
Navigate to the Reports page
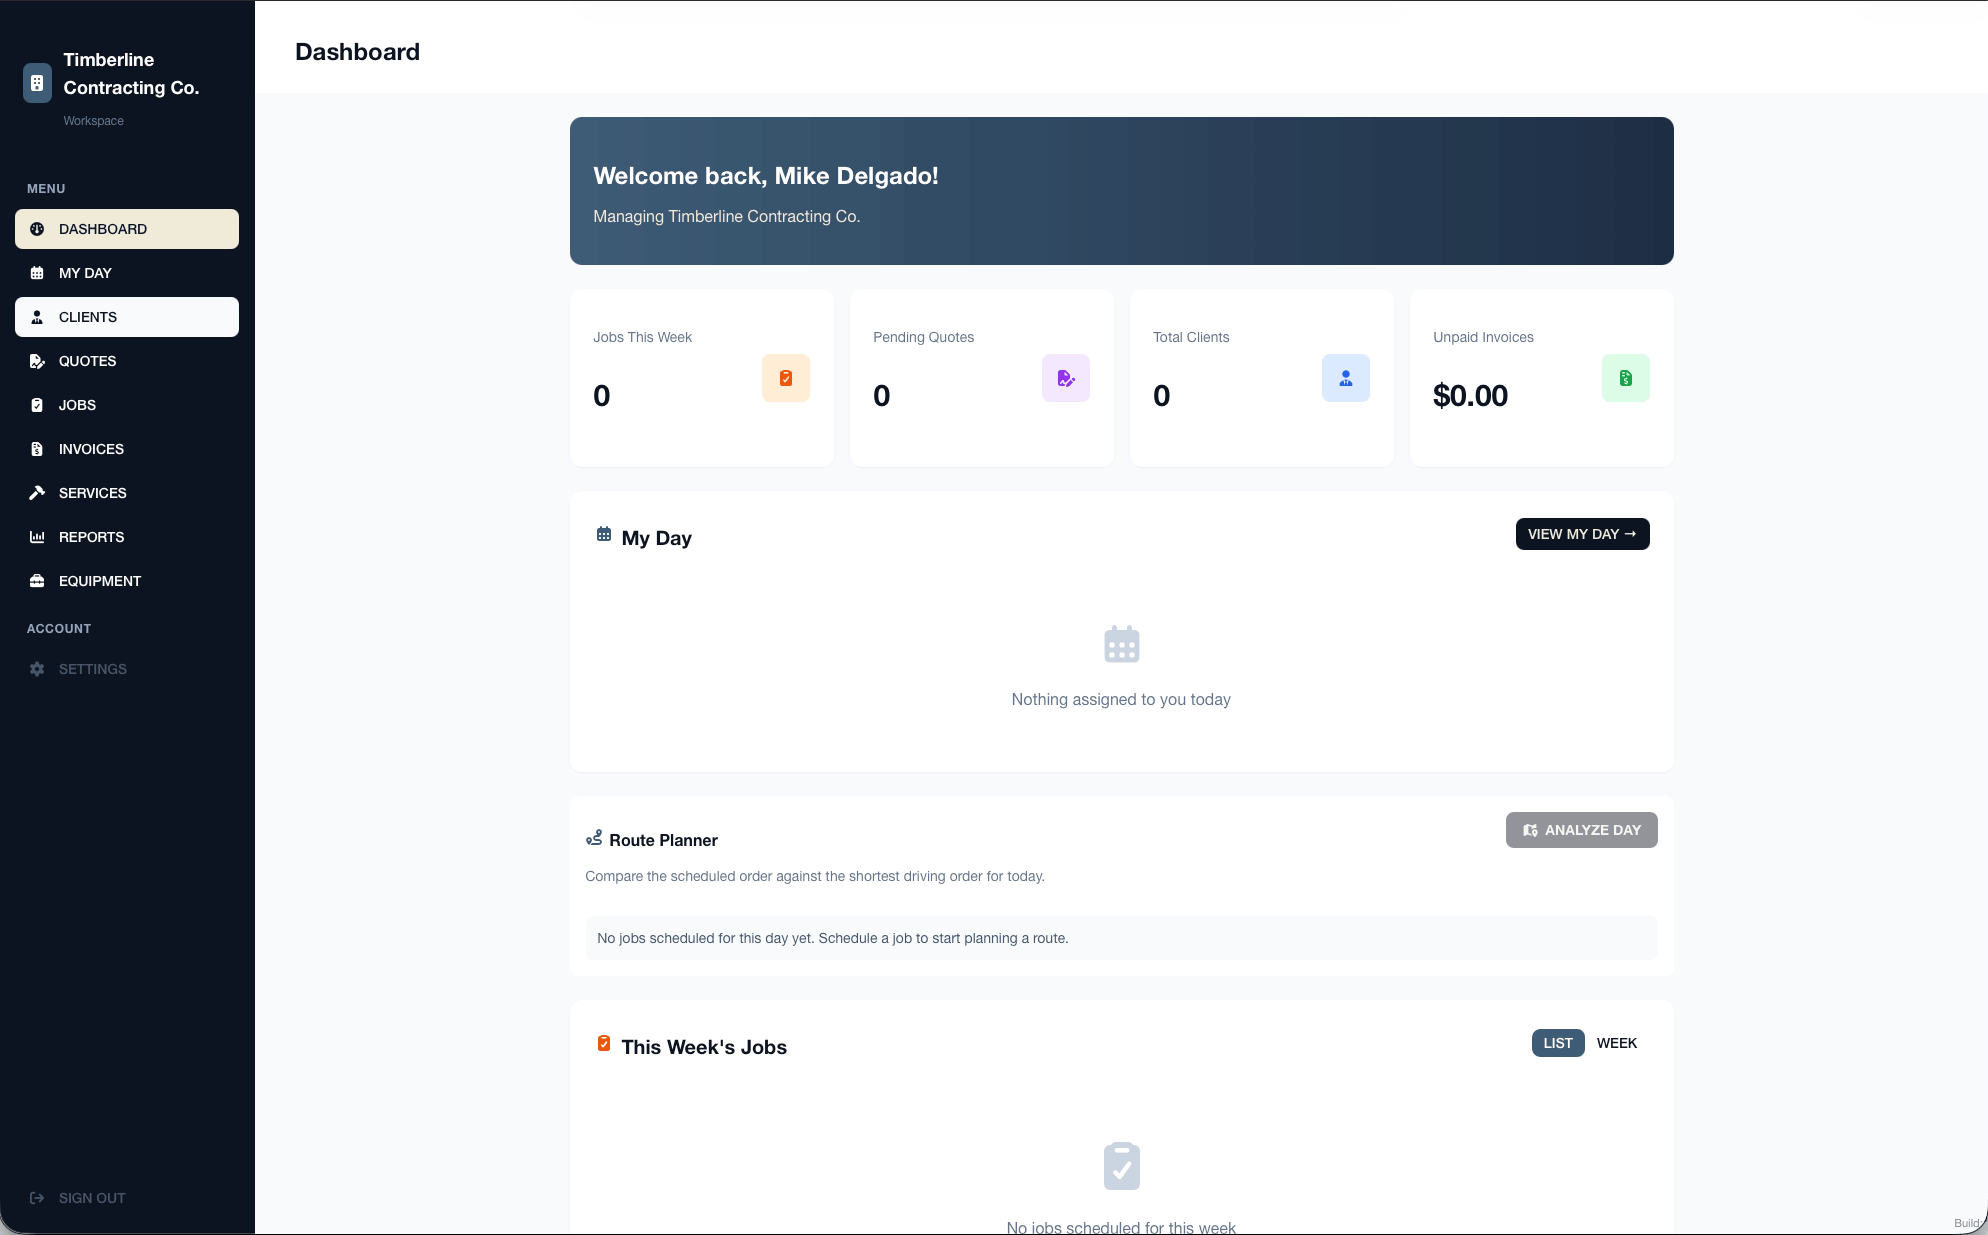click(x=127, y=537)
